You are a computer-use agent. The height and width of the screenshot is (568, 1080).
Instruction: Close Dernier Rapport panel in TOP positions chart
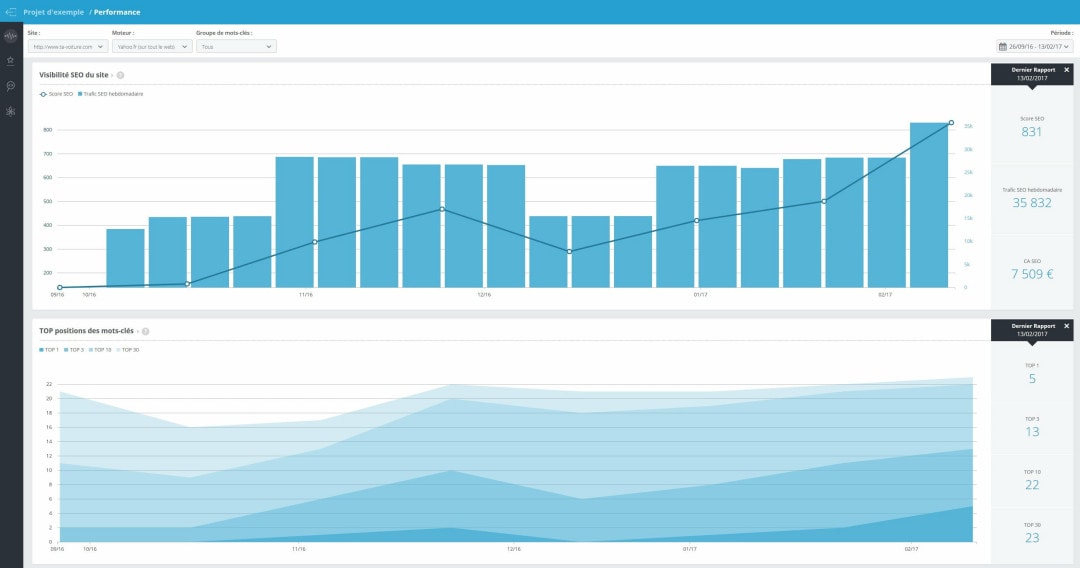(x=1066, y=326)
